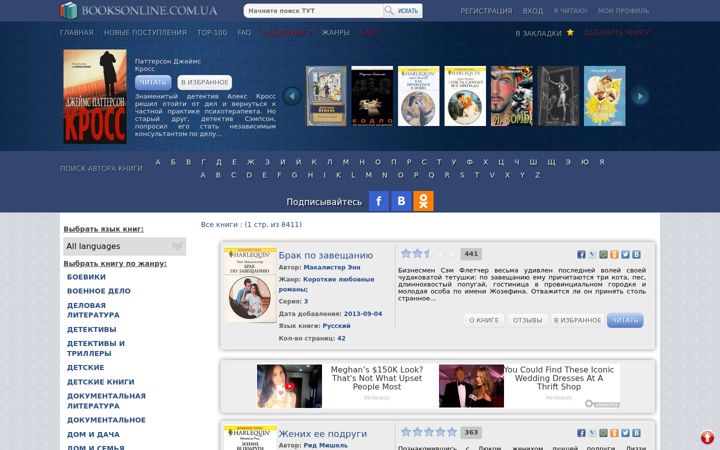Open the red-faced man cover in carousel
The width and height of the screenshot is (720, 450).
pos(512,96)
